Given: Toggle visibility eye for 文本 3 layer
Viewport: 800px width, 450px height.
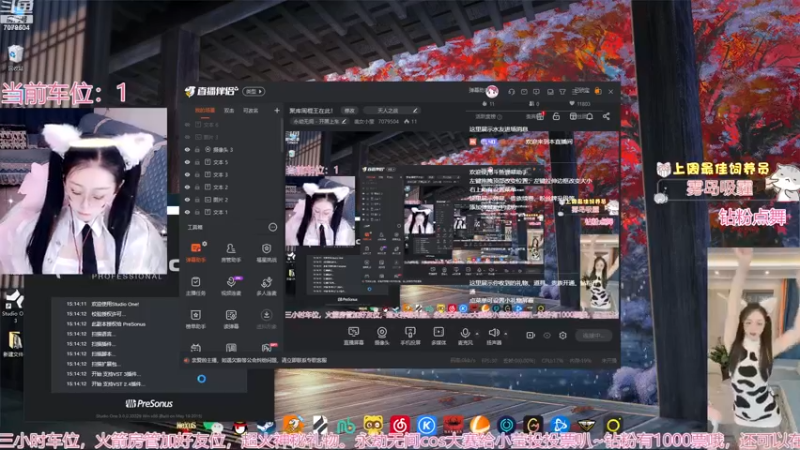Looking at the screenshot, I should (187, 174).
